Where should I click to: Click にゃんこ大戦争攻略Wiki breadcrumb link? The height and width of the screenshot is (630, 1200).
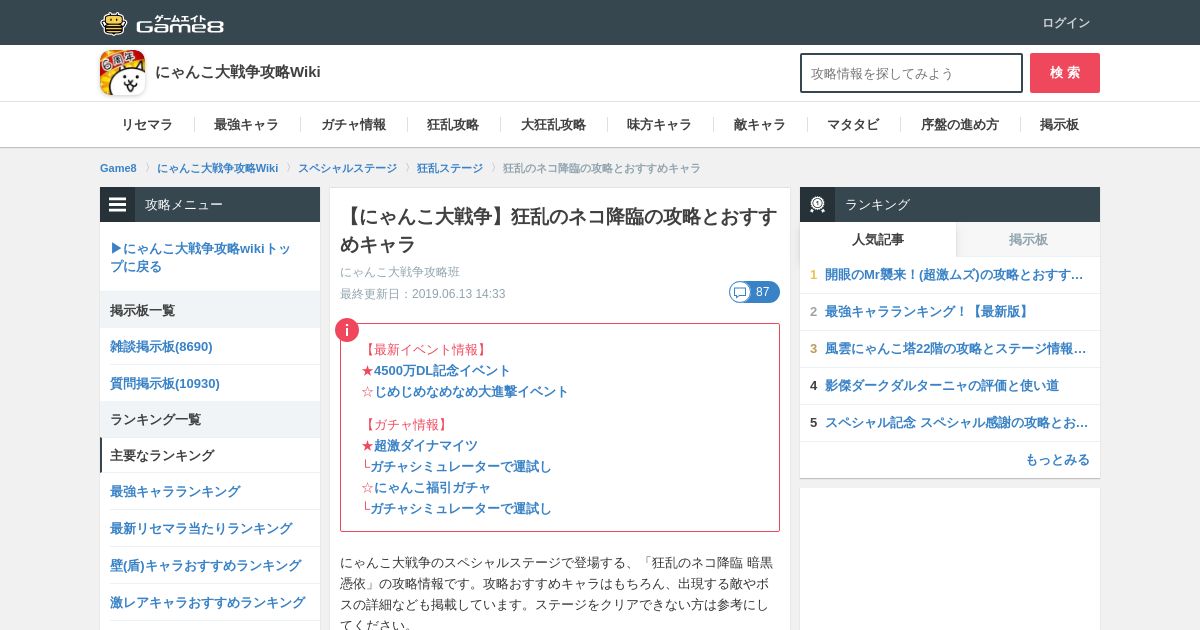pyautogui.click(x=217, y=168)
